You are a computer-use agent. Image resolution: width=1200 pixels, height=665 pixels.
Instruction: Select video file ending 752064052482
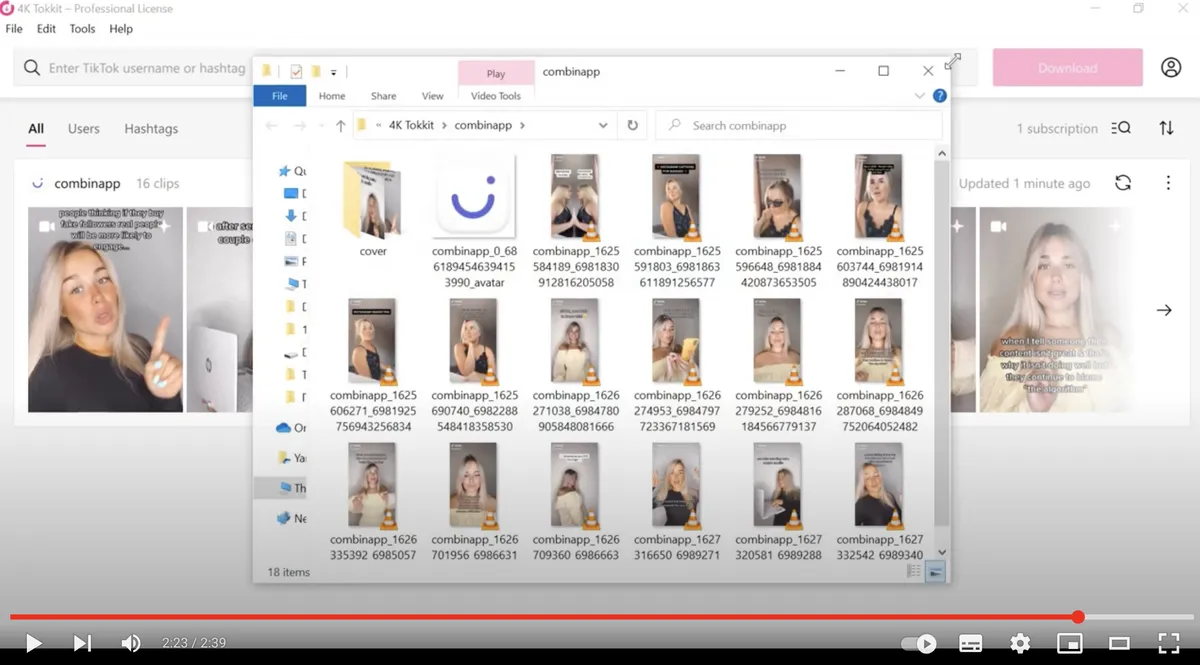tap(880, 365)
